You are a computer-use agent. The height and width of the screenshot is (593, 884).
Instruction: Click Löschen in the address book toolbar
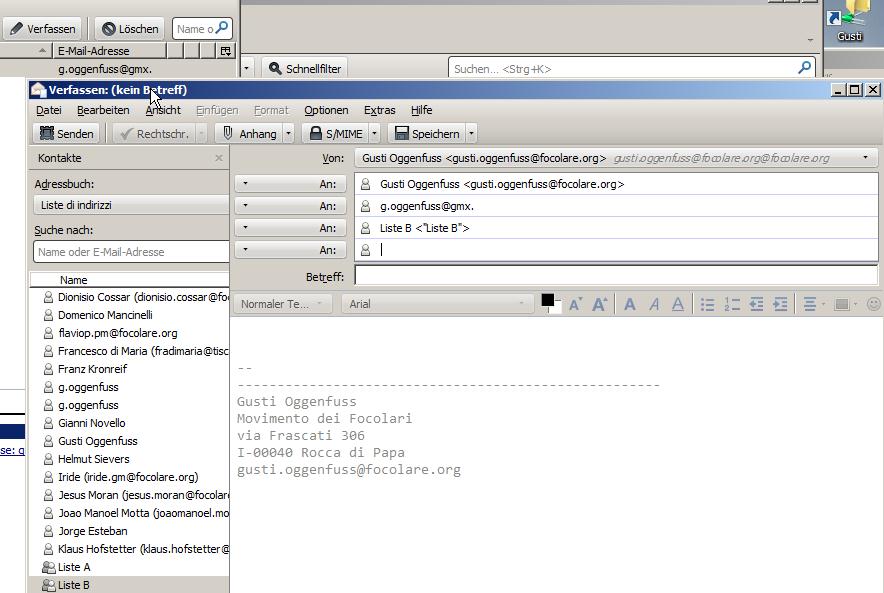click(130, 29)
